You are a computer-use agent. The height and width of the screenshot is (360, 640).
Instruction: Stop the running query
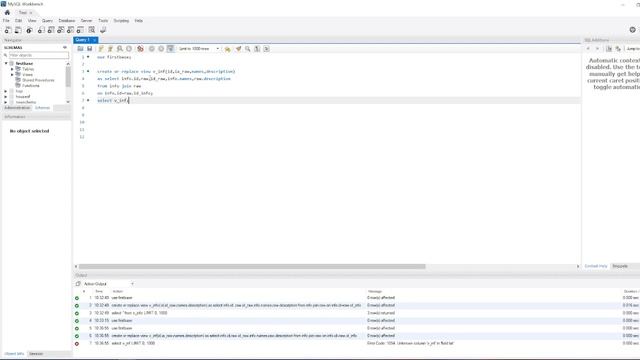point(129,49)
